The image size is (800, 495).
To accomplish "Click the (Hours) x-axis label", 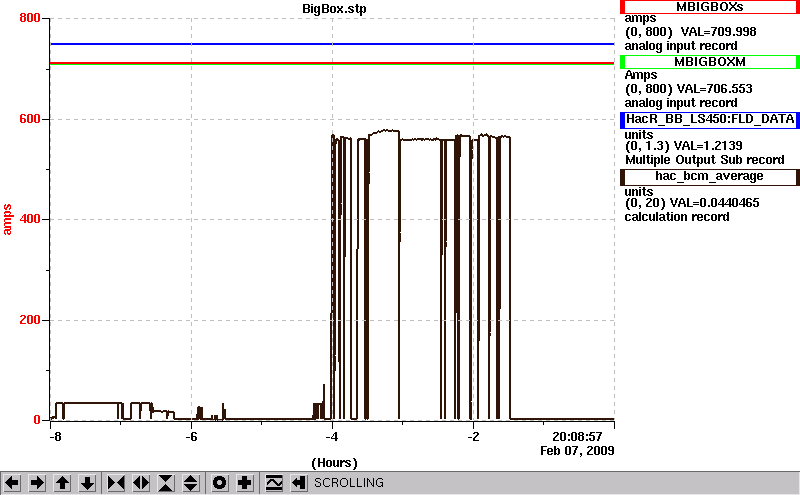I will click(334, 463).
